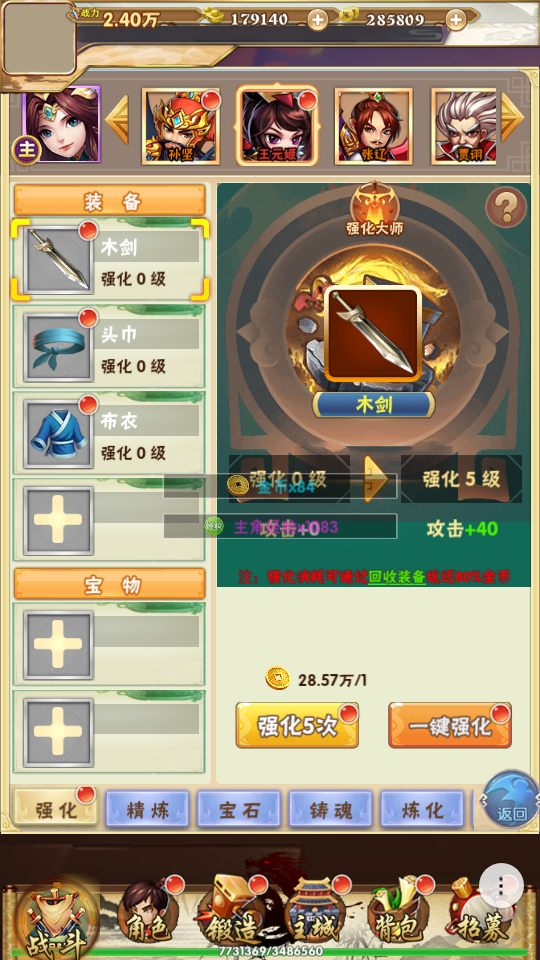Switch to the 精炼 tab
540x960 pixels.
pyautogui.click(x=148, y=809)
